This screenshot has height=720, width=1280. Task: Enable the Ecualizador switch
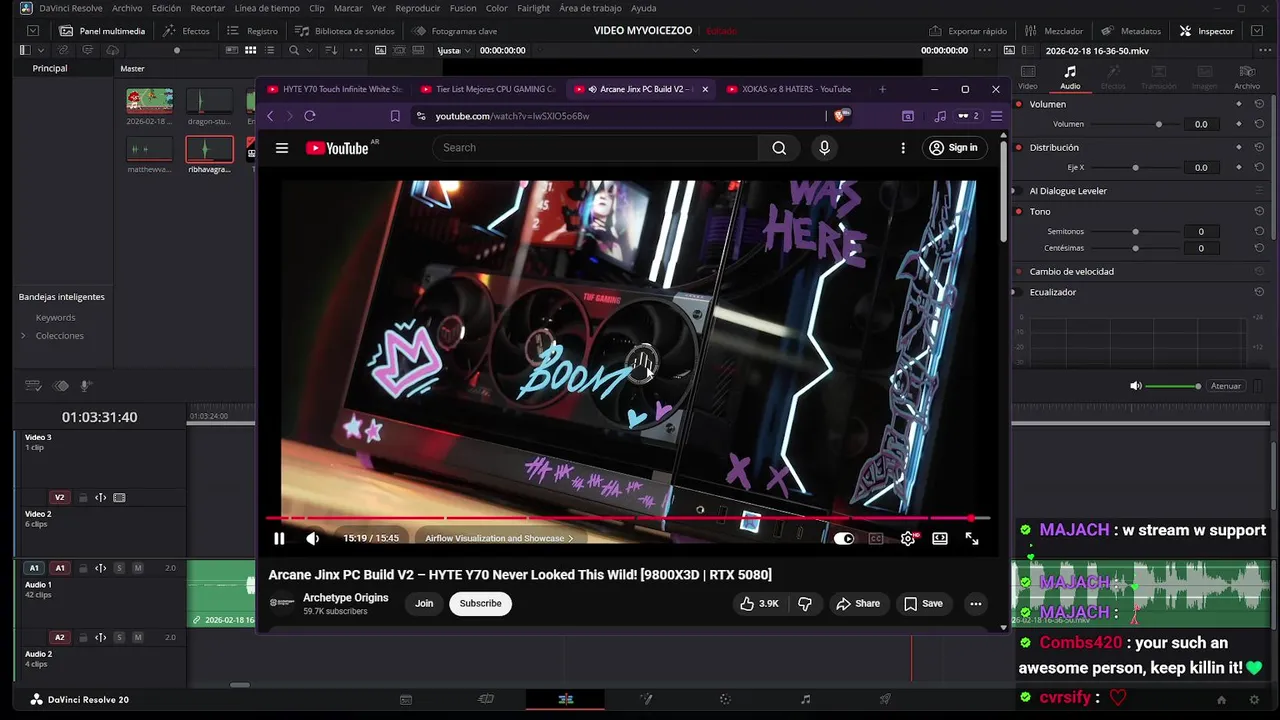pyautogui.click(x=1019, y=292)
